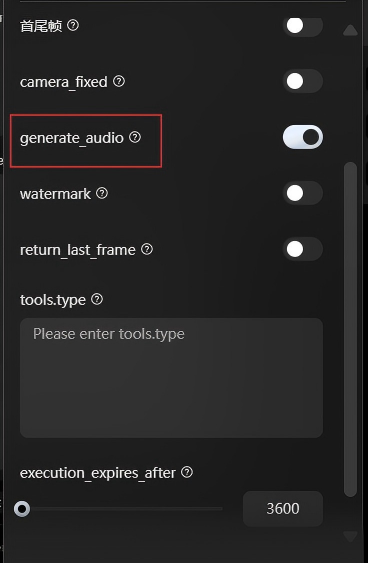Image resolution: width=368 pixels, height=563 pixels.
Task: Click the 3600 value input box
Action: pos(283,509)
